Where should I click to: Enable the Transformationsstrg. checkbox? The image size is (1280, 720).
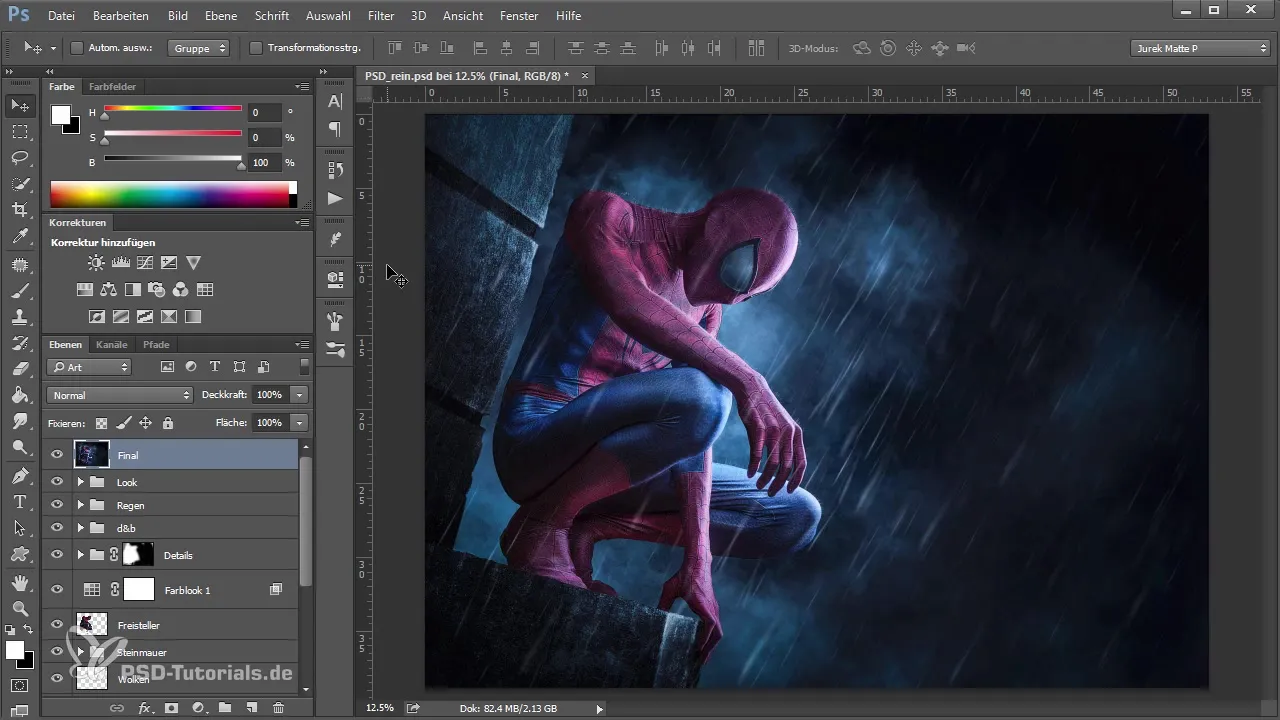coord(256,47)
